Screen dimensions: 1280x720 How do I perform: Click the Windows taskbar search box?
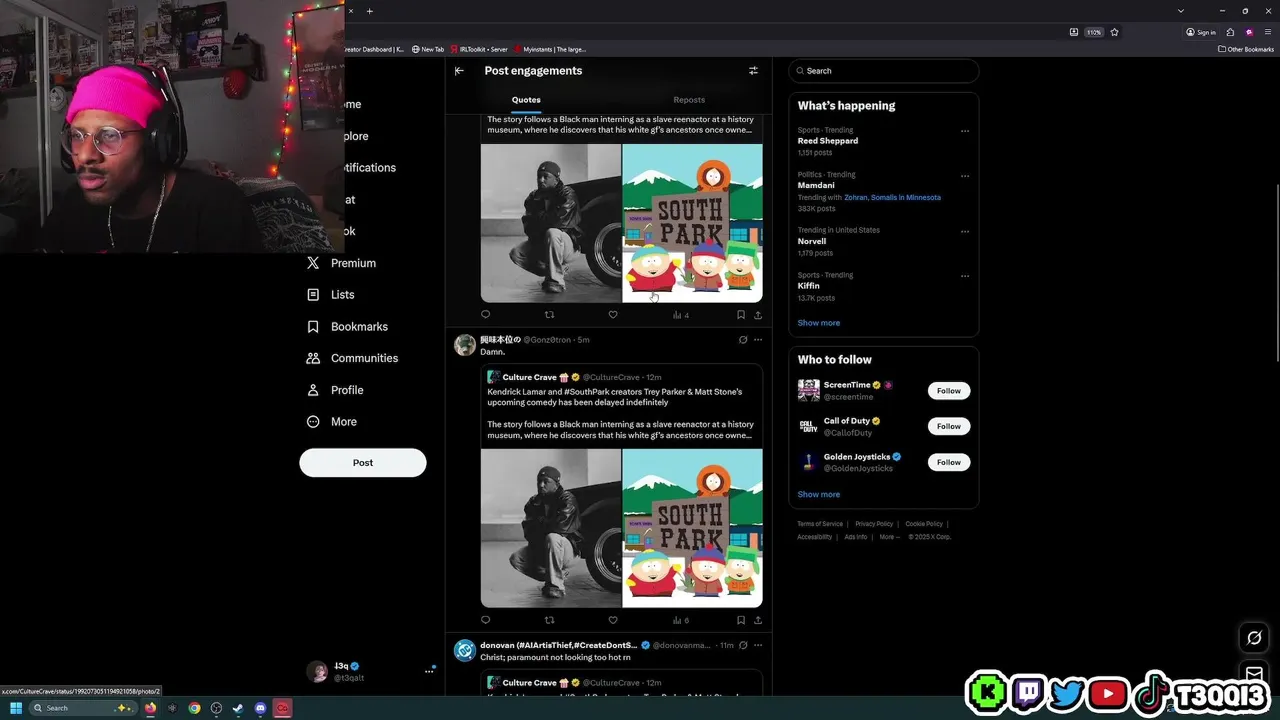pos(83,708)
